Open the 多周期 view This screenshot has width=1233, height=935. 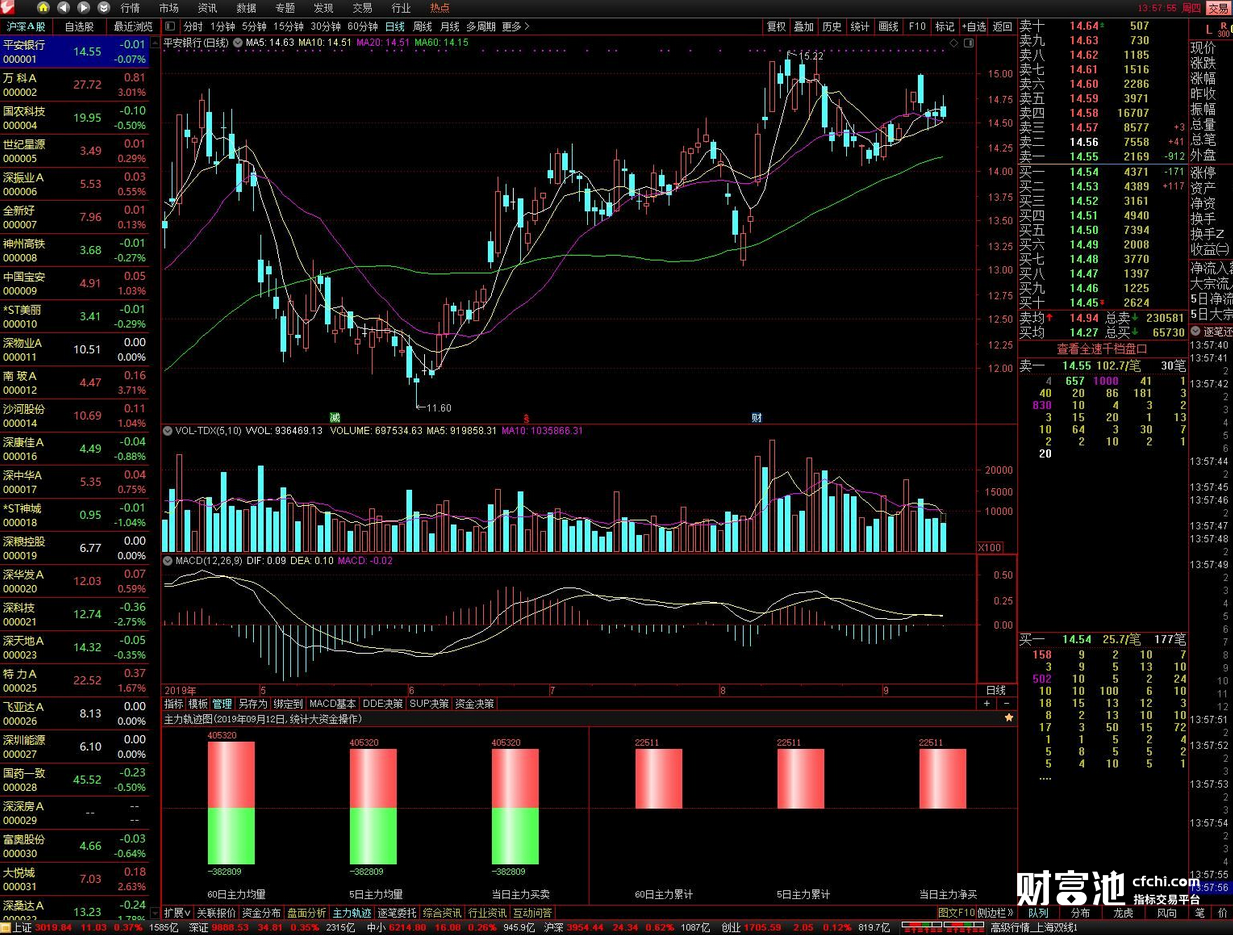481,27
